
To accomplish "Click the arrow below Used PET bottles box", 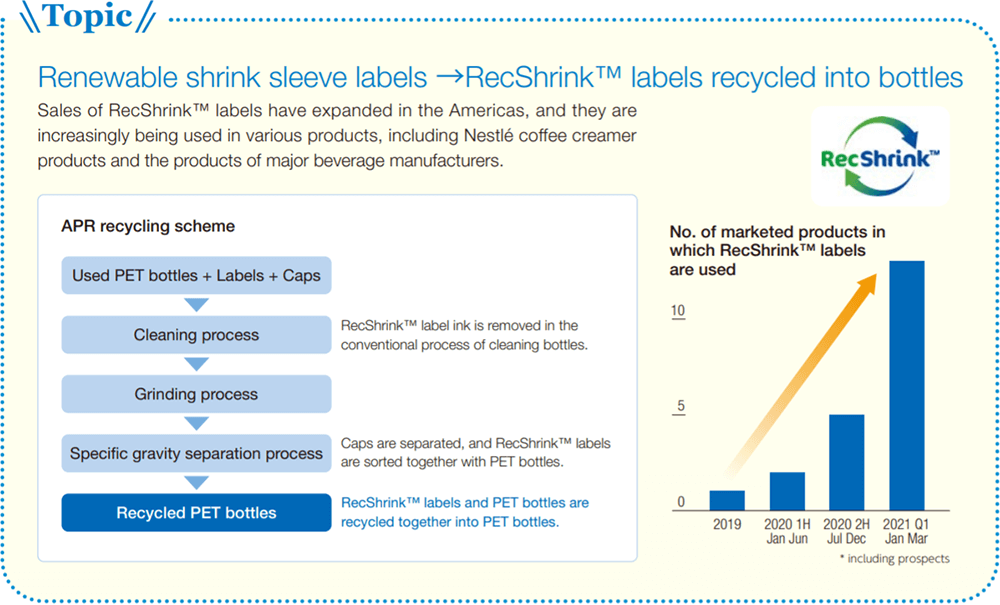I will pyautogui.click(x=196, y=305).
